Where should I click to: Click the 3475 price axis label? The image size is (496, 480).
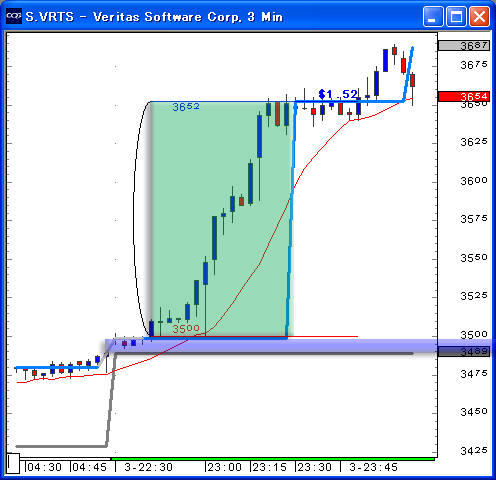pyautogui.click(x=474, y=374)
